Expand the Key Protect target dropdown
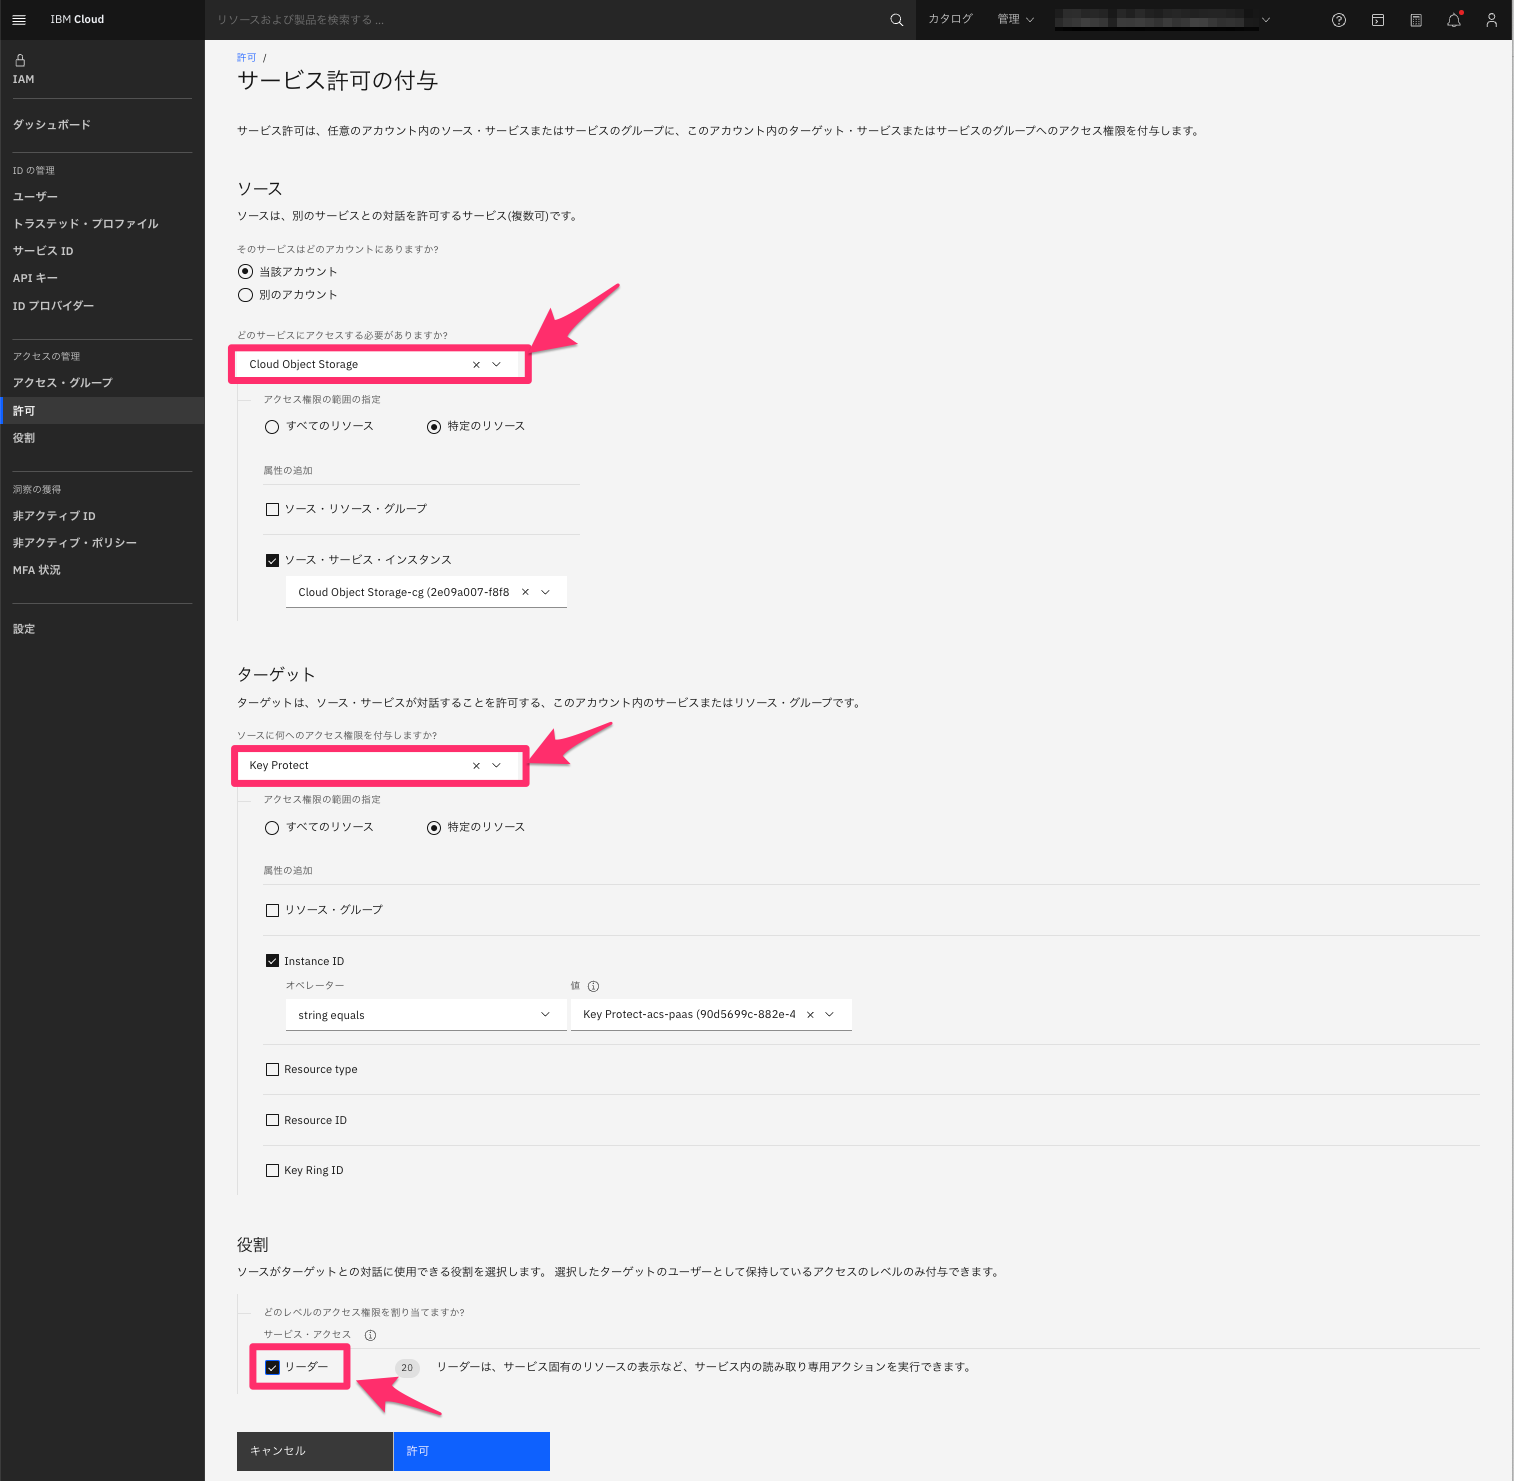 pos(497,766)
